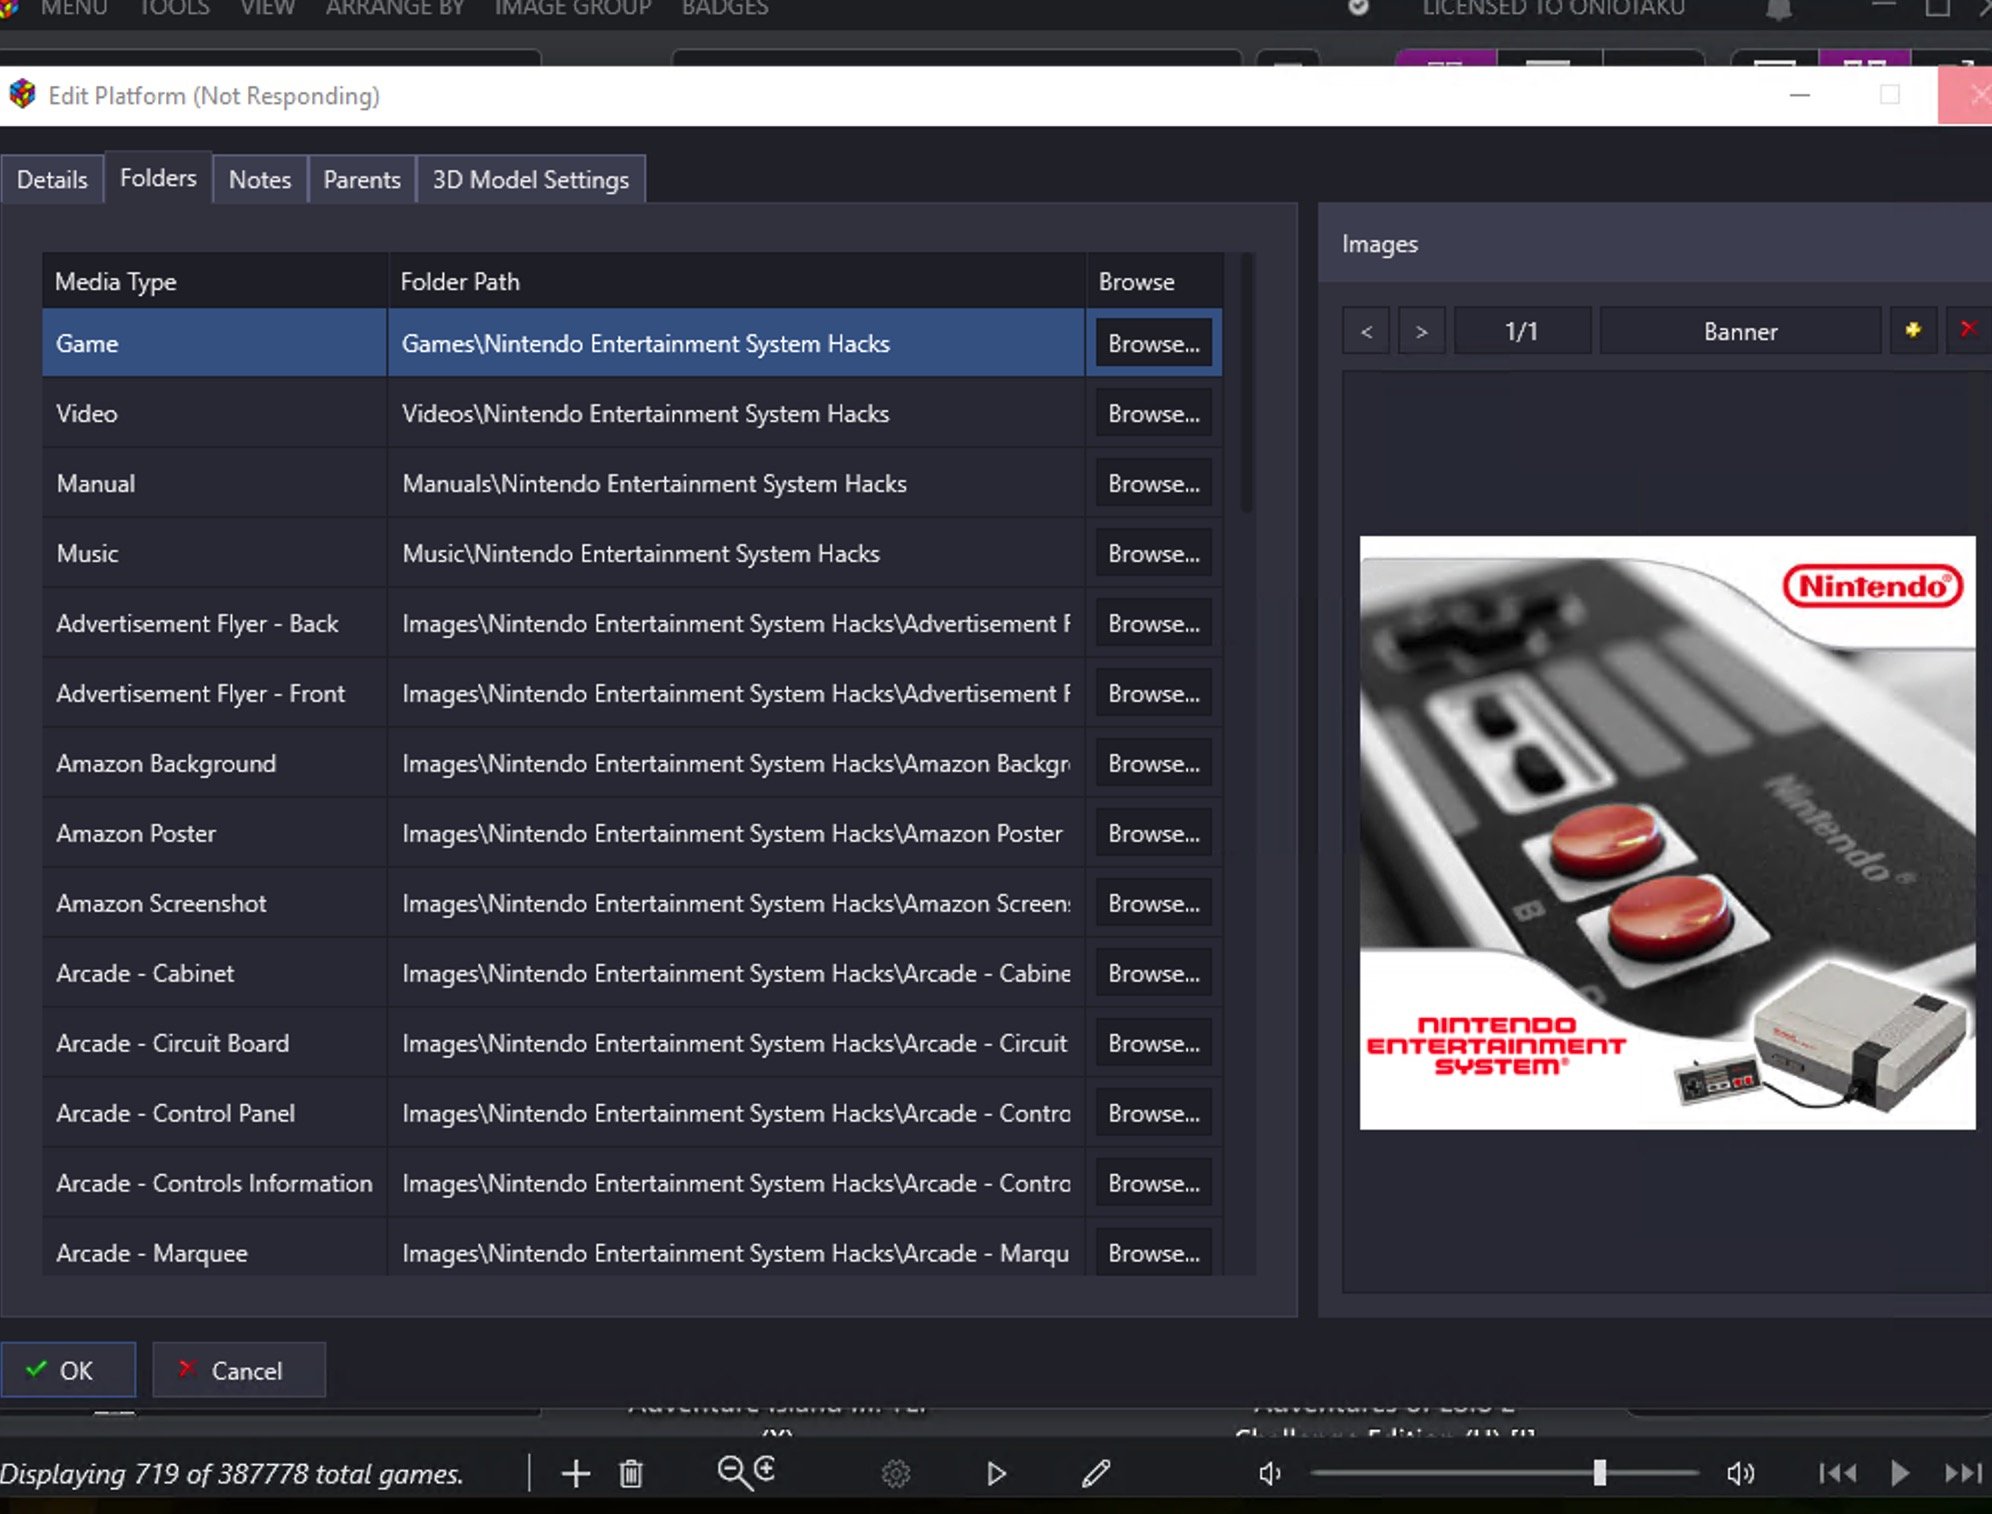
Task: Launch game with the play triangle icon
Action: tap(996, 1473)
